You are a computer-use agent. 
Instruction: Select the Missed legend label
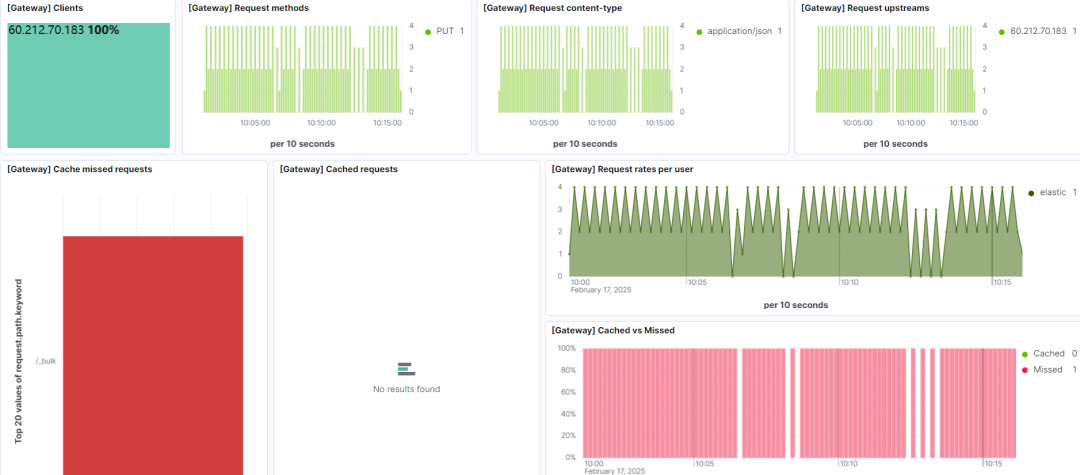pyautogui.click(x=1048, y=370)
